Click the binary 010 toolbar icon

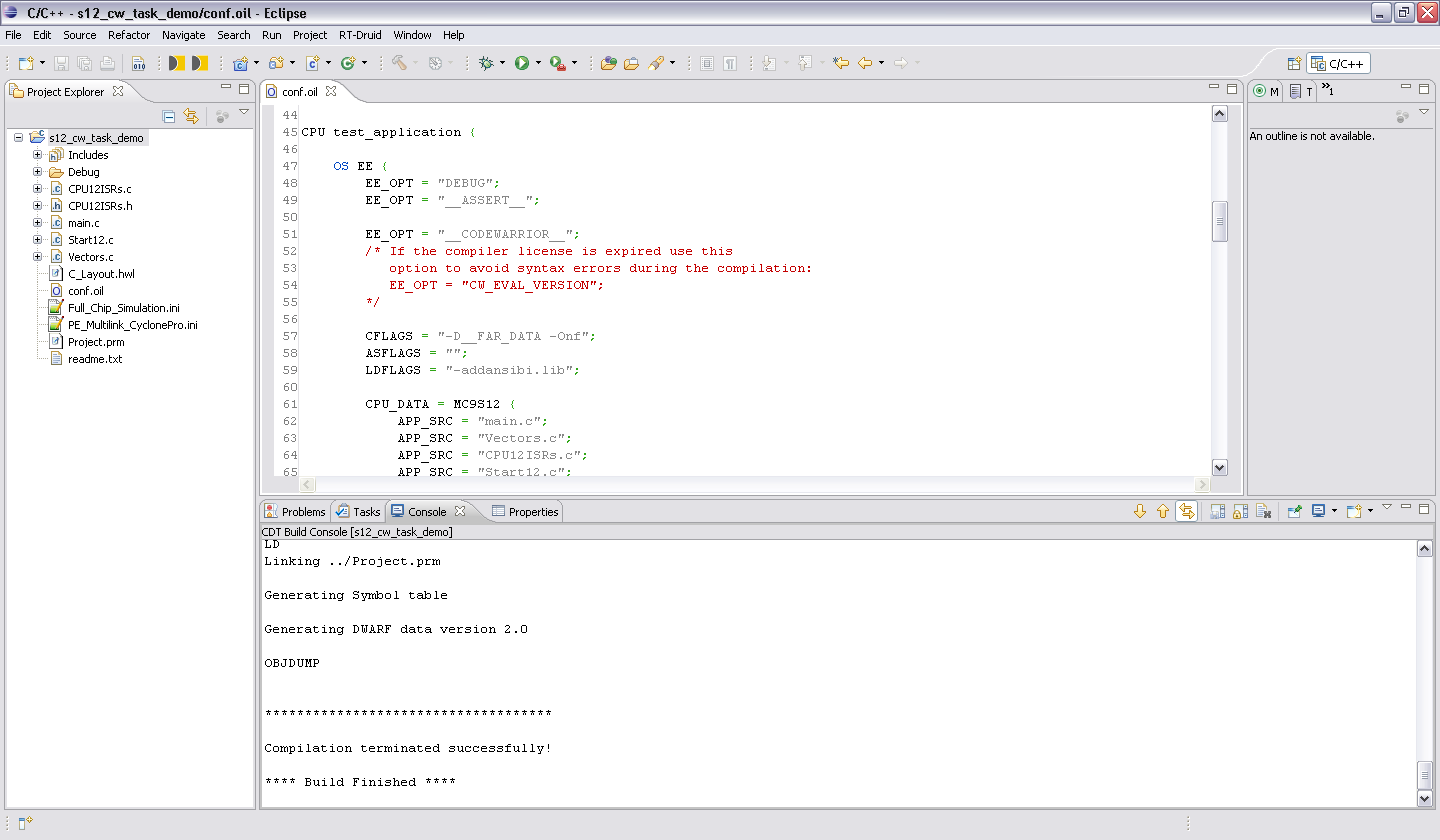(x=139, y=63)
